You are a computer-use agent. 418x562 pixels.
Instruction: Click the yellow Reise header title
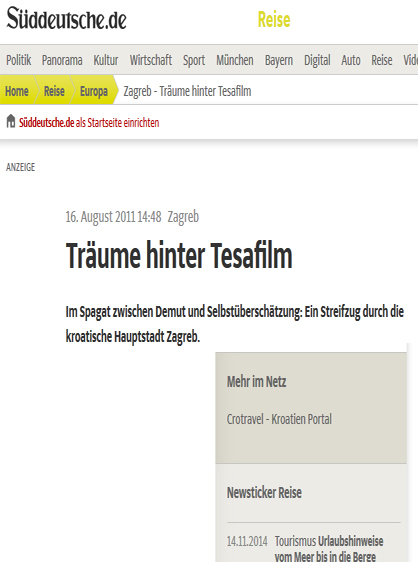point(274,19)
